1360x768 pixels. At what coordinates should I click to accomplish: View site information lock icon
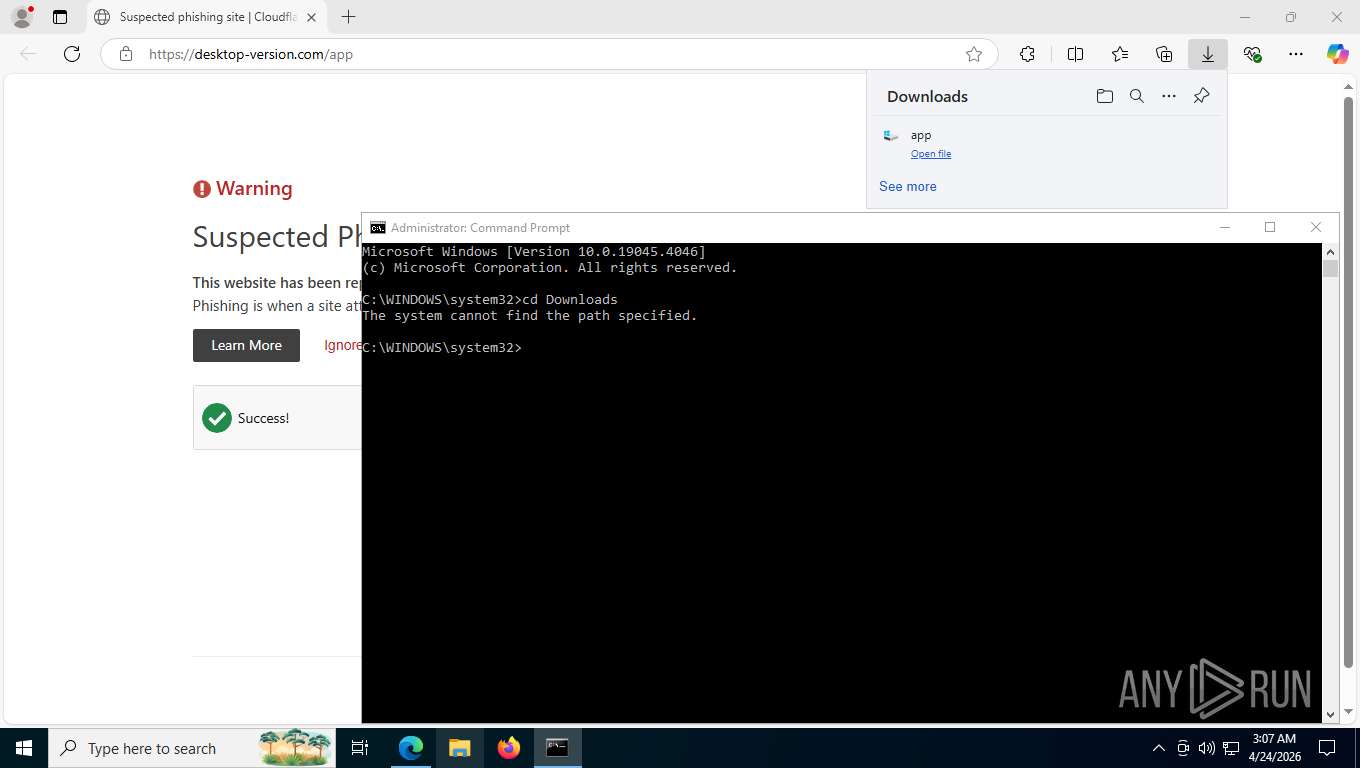pyautogui.click(x=125, y=54)
